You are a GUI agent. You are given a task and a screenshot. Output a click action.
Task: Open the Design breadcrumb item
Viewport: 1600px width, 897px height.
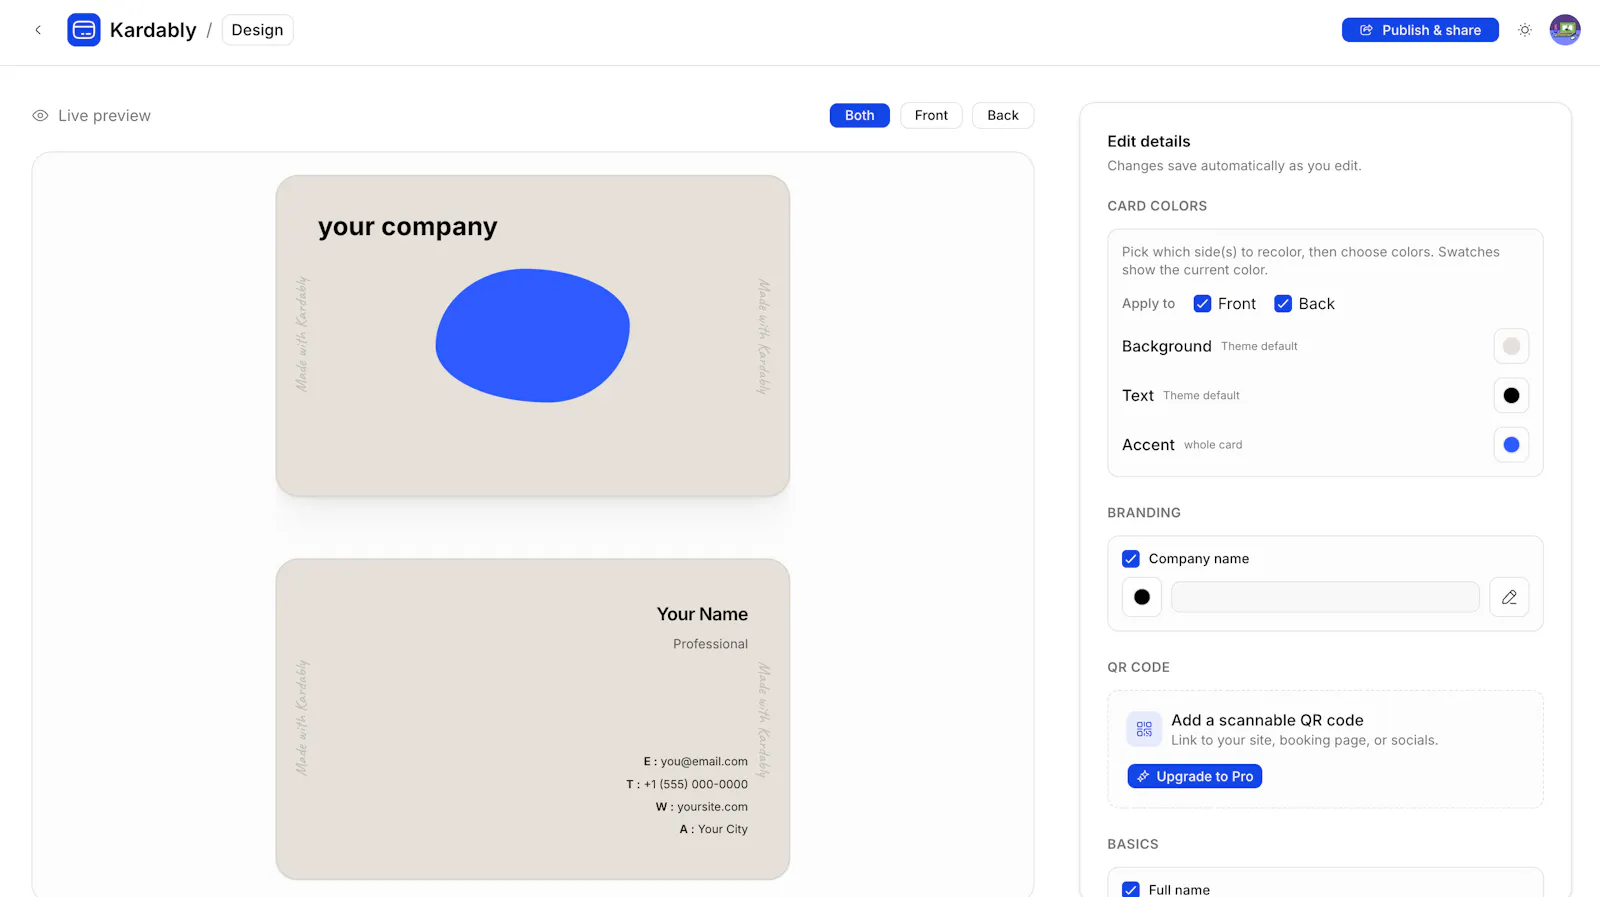coord(257,30)
